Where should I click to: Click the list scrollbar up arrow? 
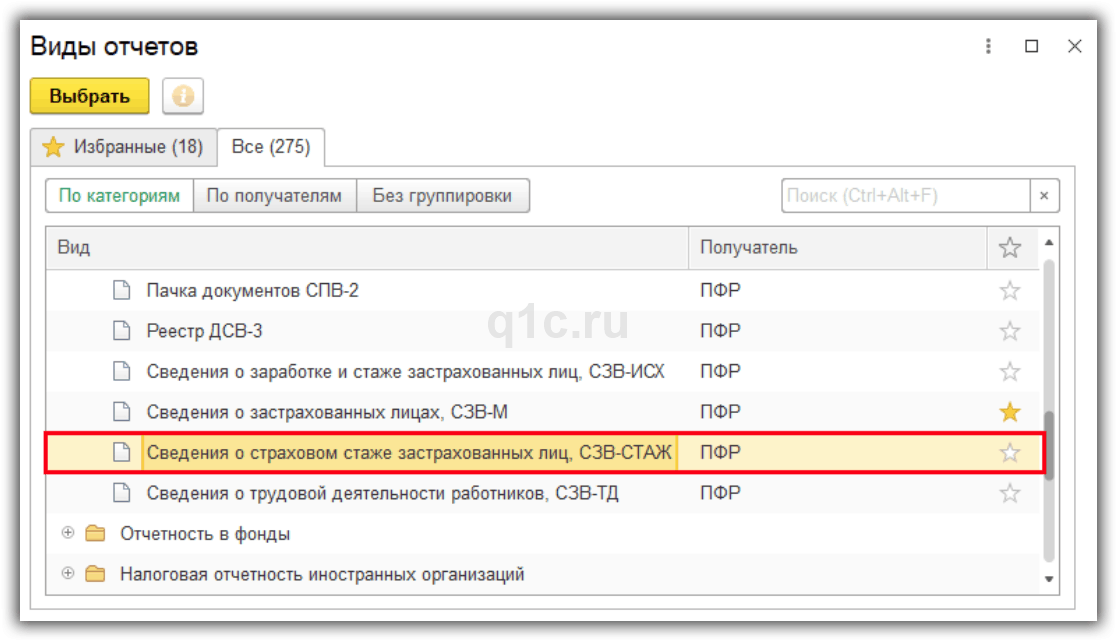tap(1049, 243)
